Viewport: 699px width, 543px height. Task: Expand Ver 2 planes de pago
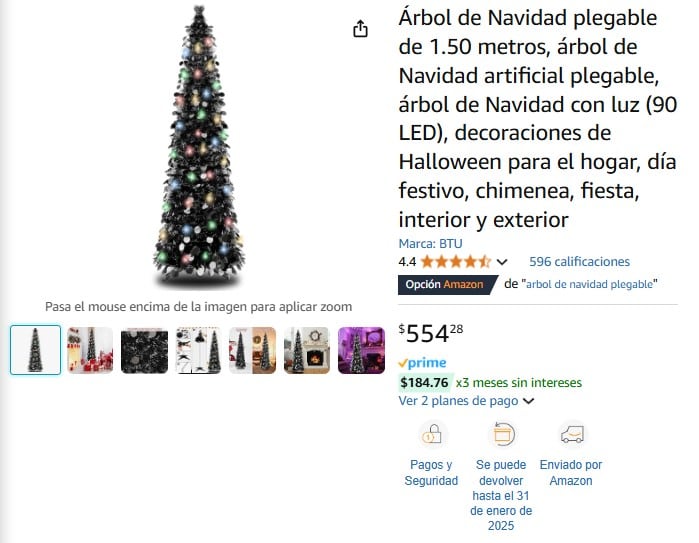(466, 401)
